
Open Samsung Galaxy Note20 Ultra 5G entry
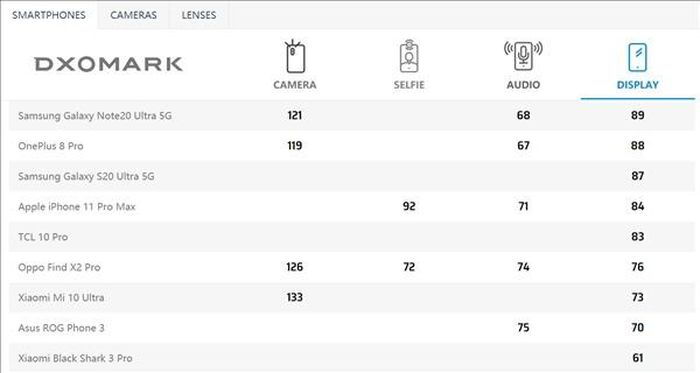click(95, 116)
